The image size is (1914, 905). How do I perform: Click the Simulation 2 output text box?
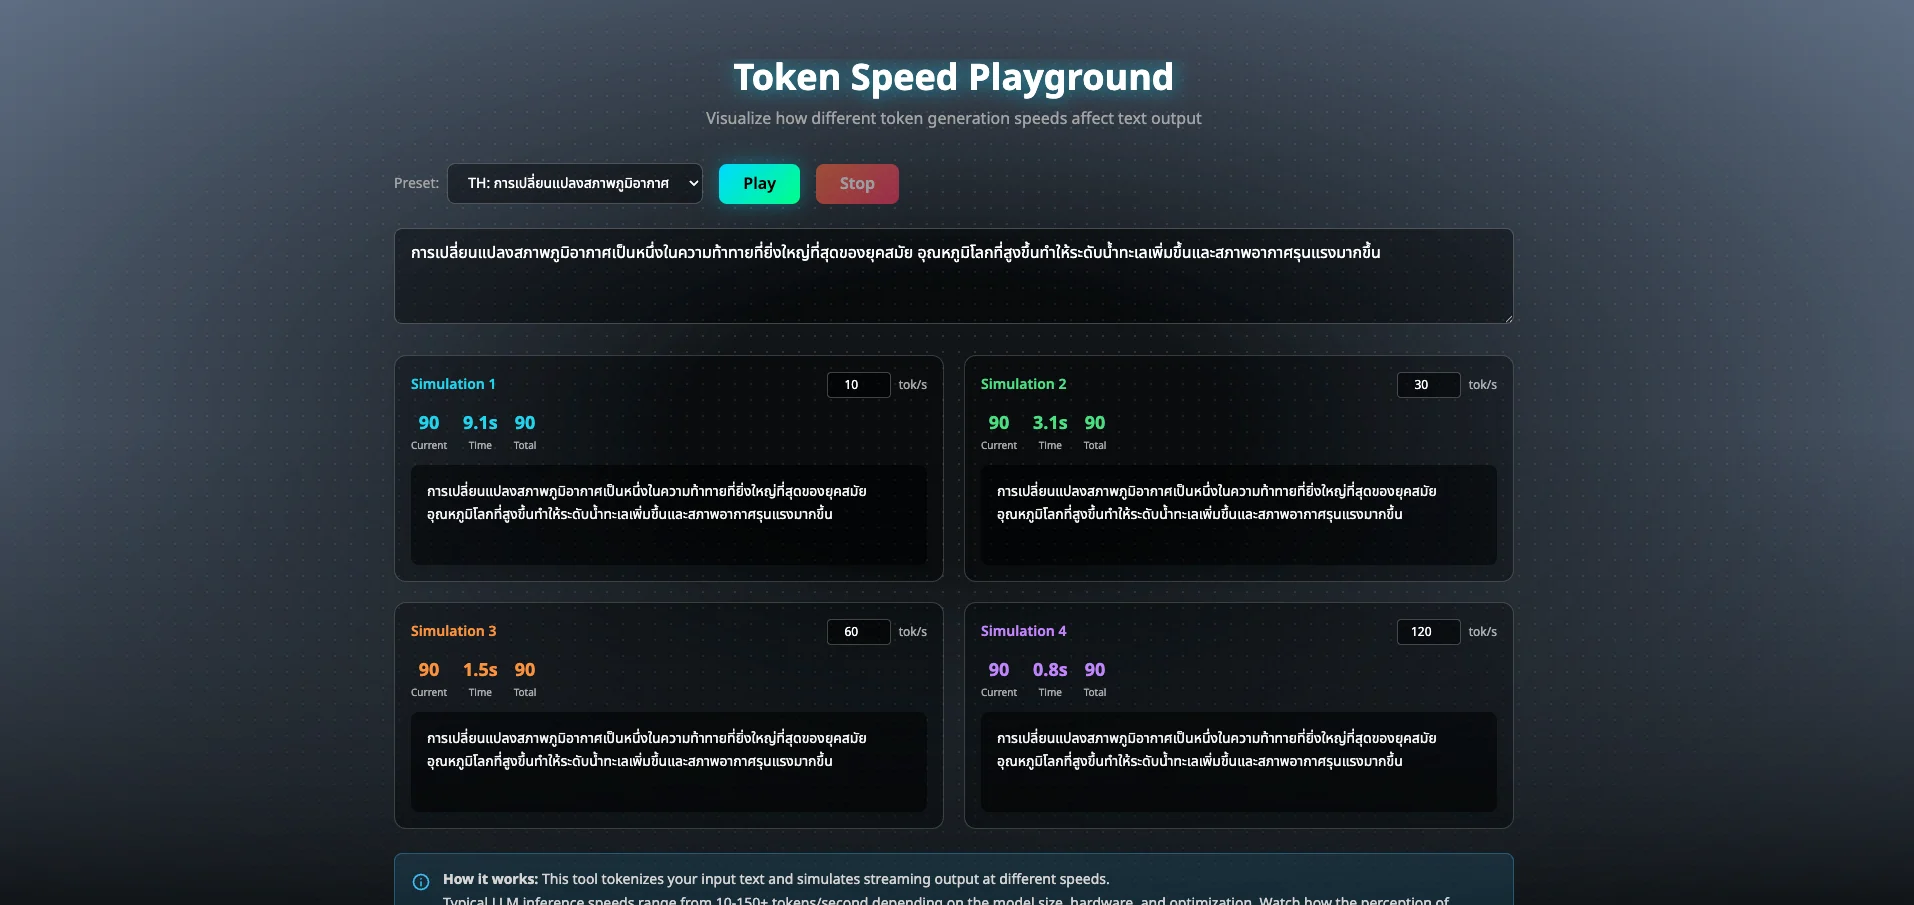coord(1238,515)
